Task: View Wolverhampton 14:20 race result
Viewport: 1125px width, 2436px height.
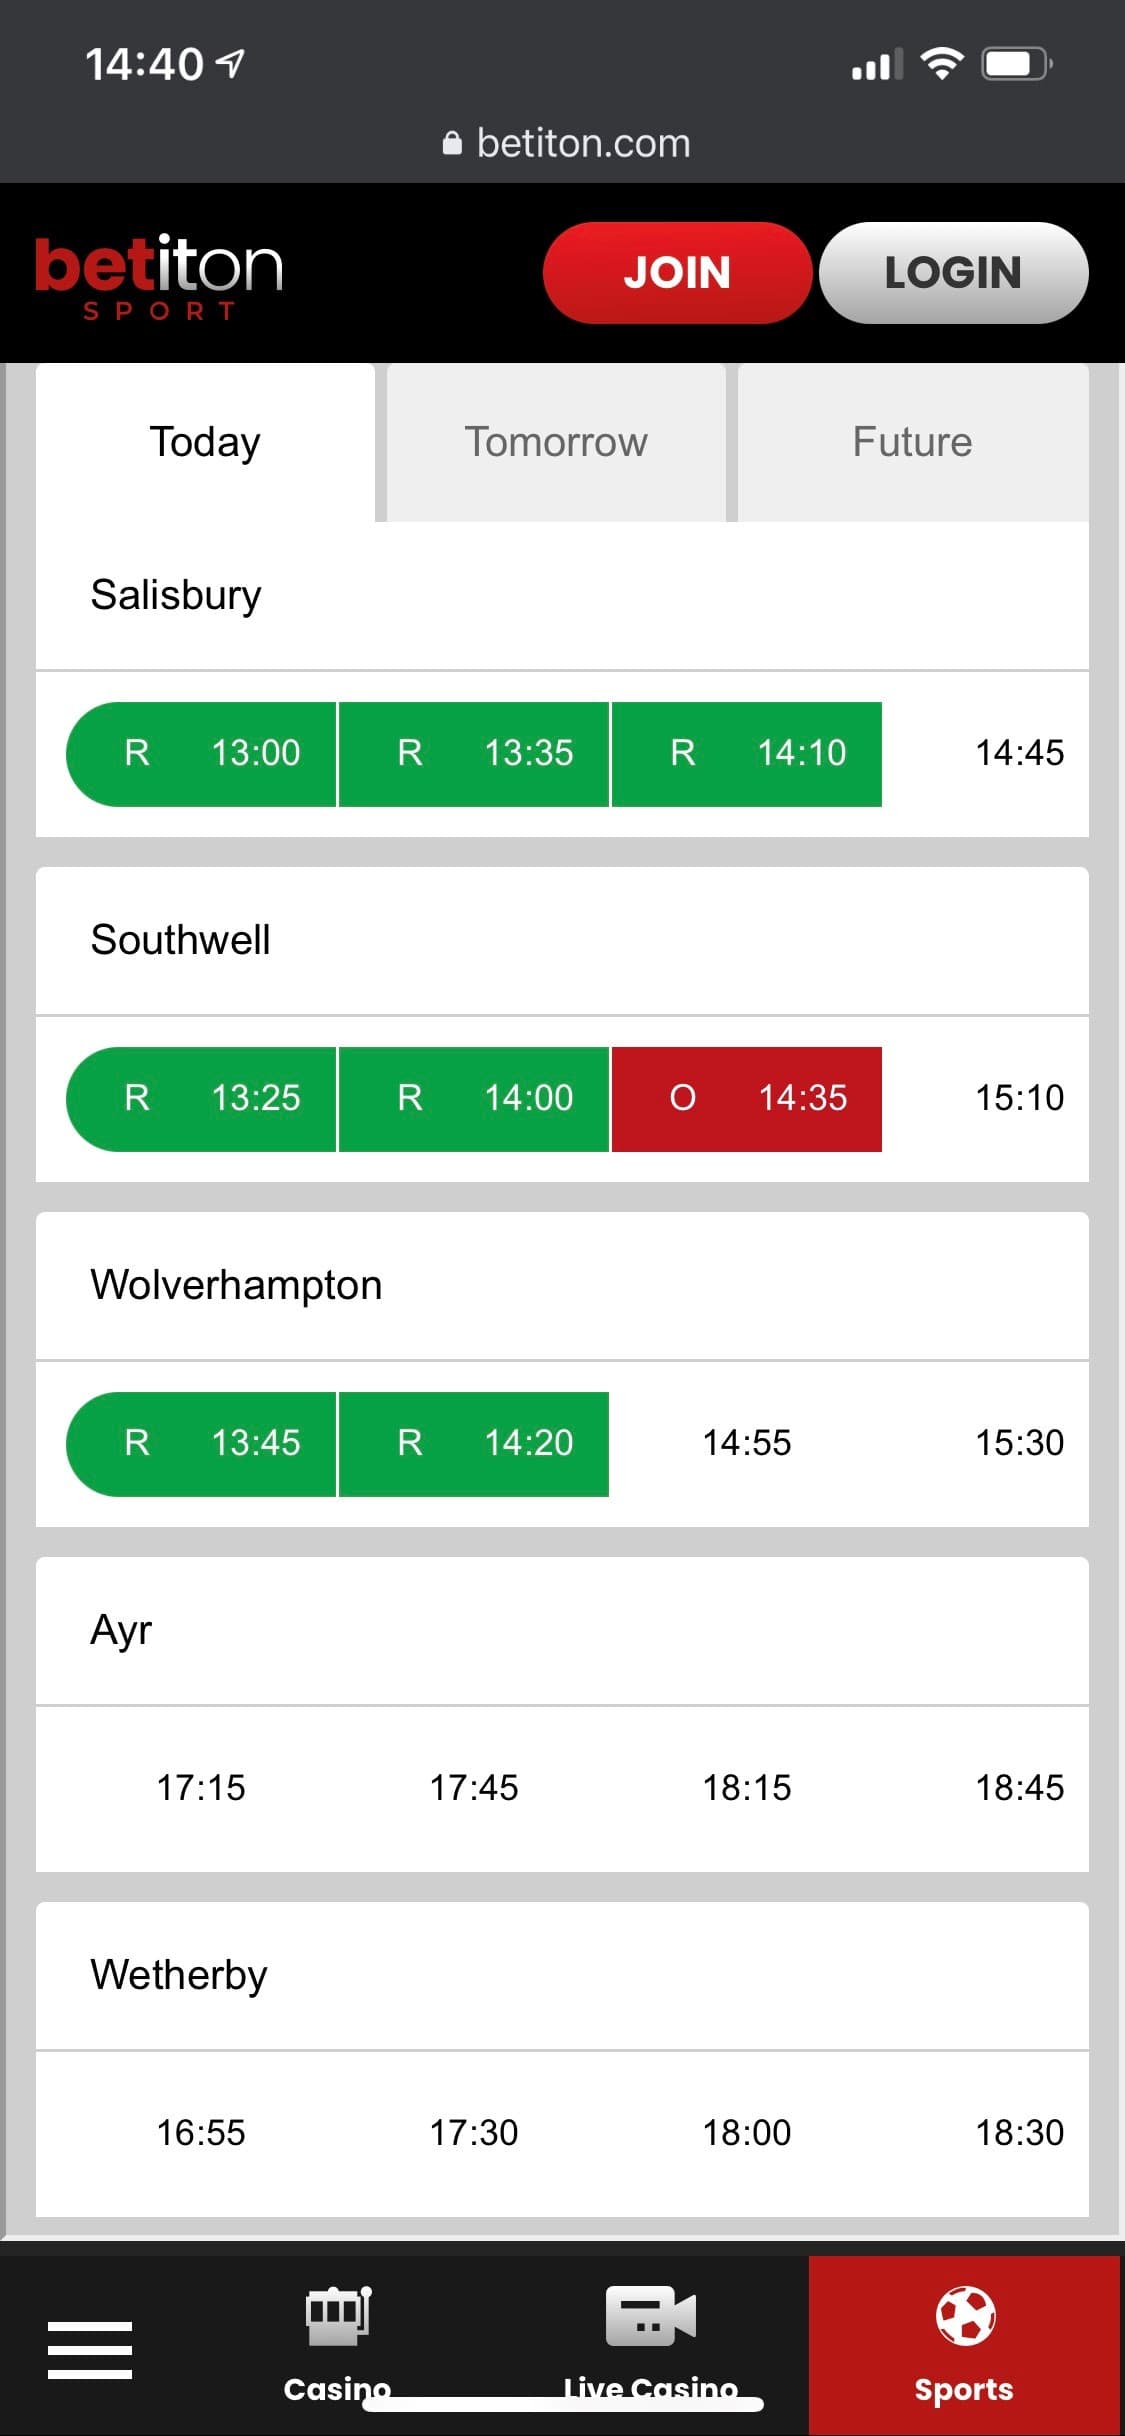Action: click(x=474, y=1443)
